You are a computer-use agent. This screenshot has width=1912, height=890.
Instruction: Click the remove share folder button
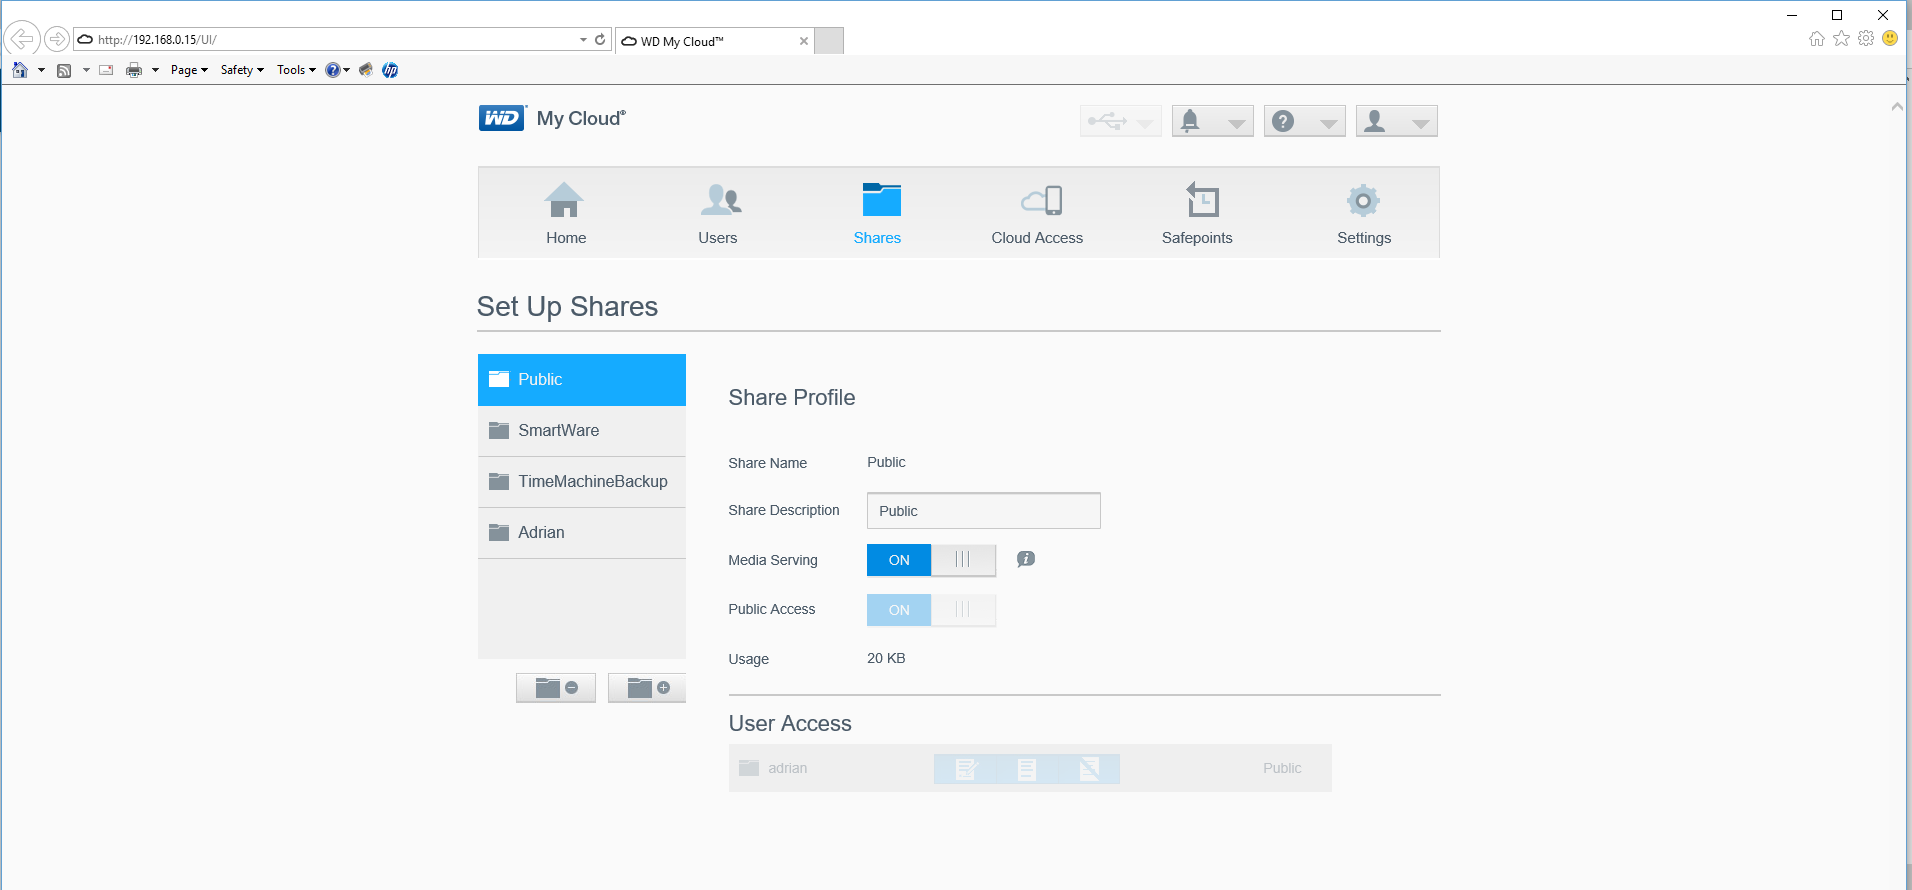[556, 688]
